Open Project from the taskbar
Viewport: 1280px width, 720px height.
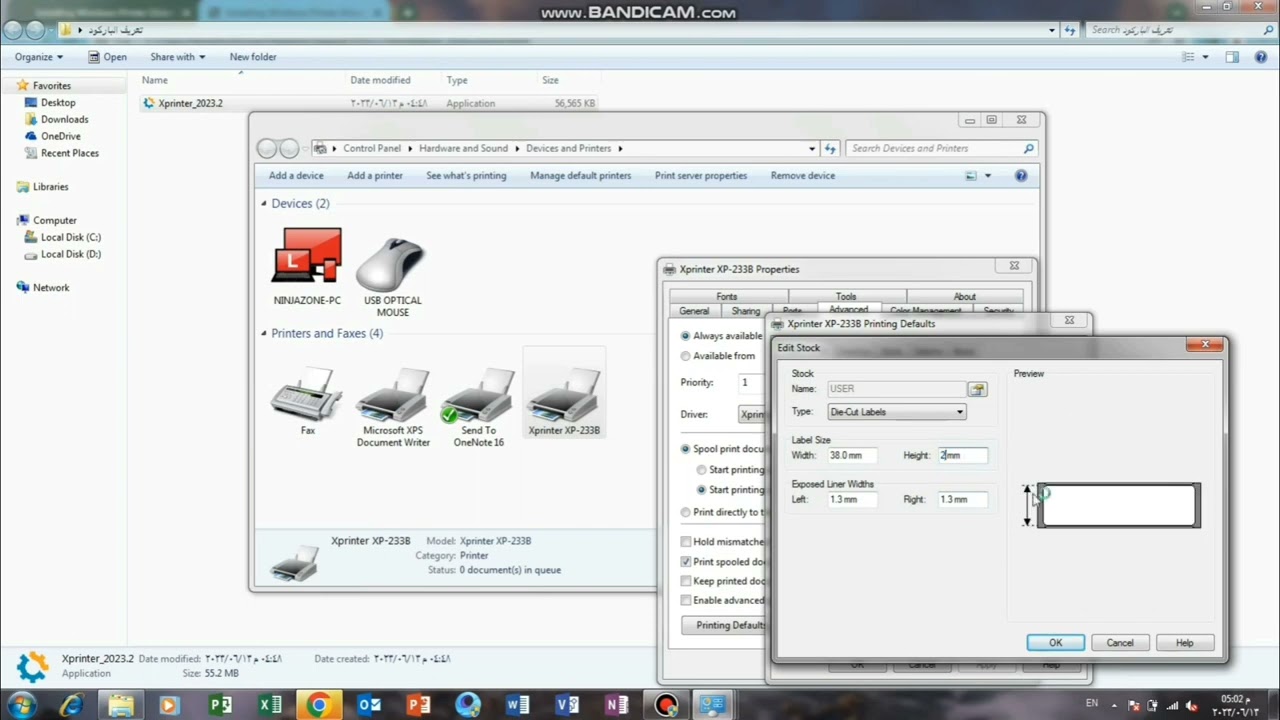(220, 705)
